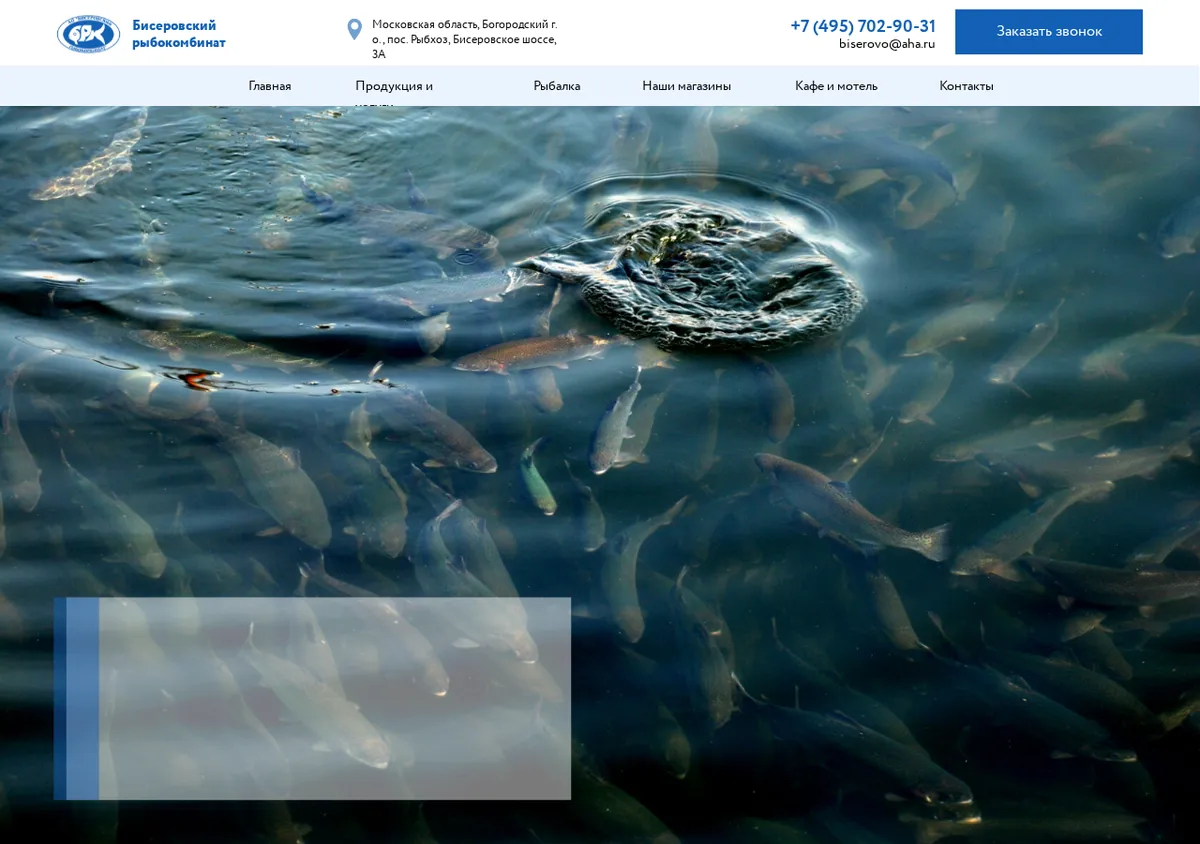Image resolution: width=1200 pixels, height=844 pixels.
Task: Open the Кафе и мотель menu item
Action: [x=836, y=86]
